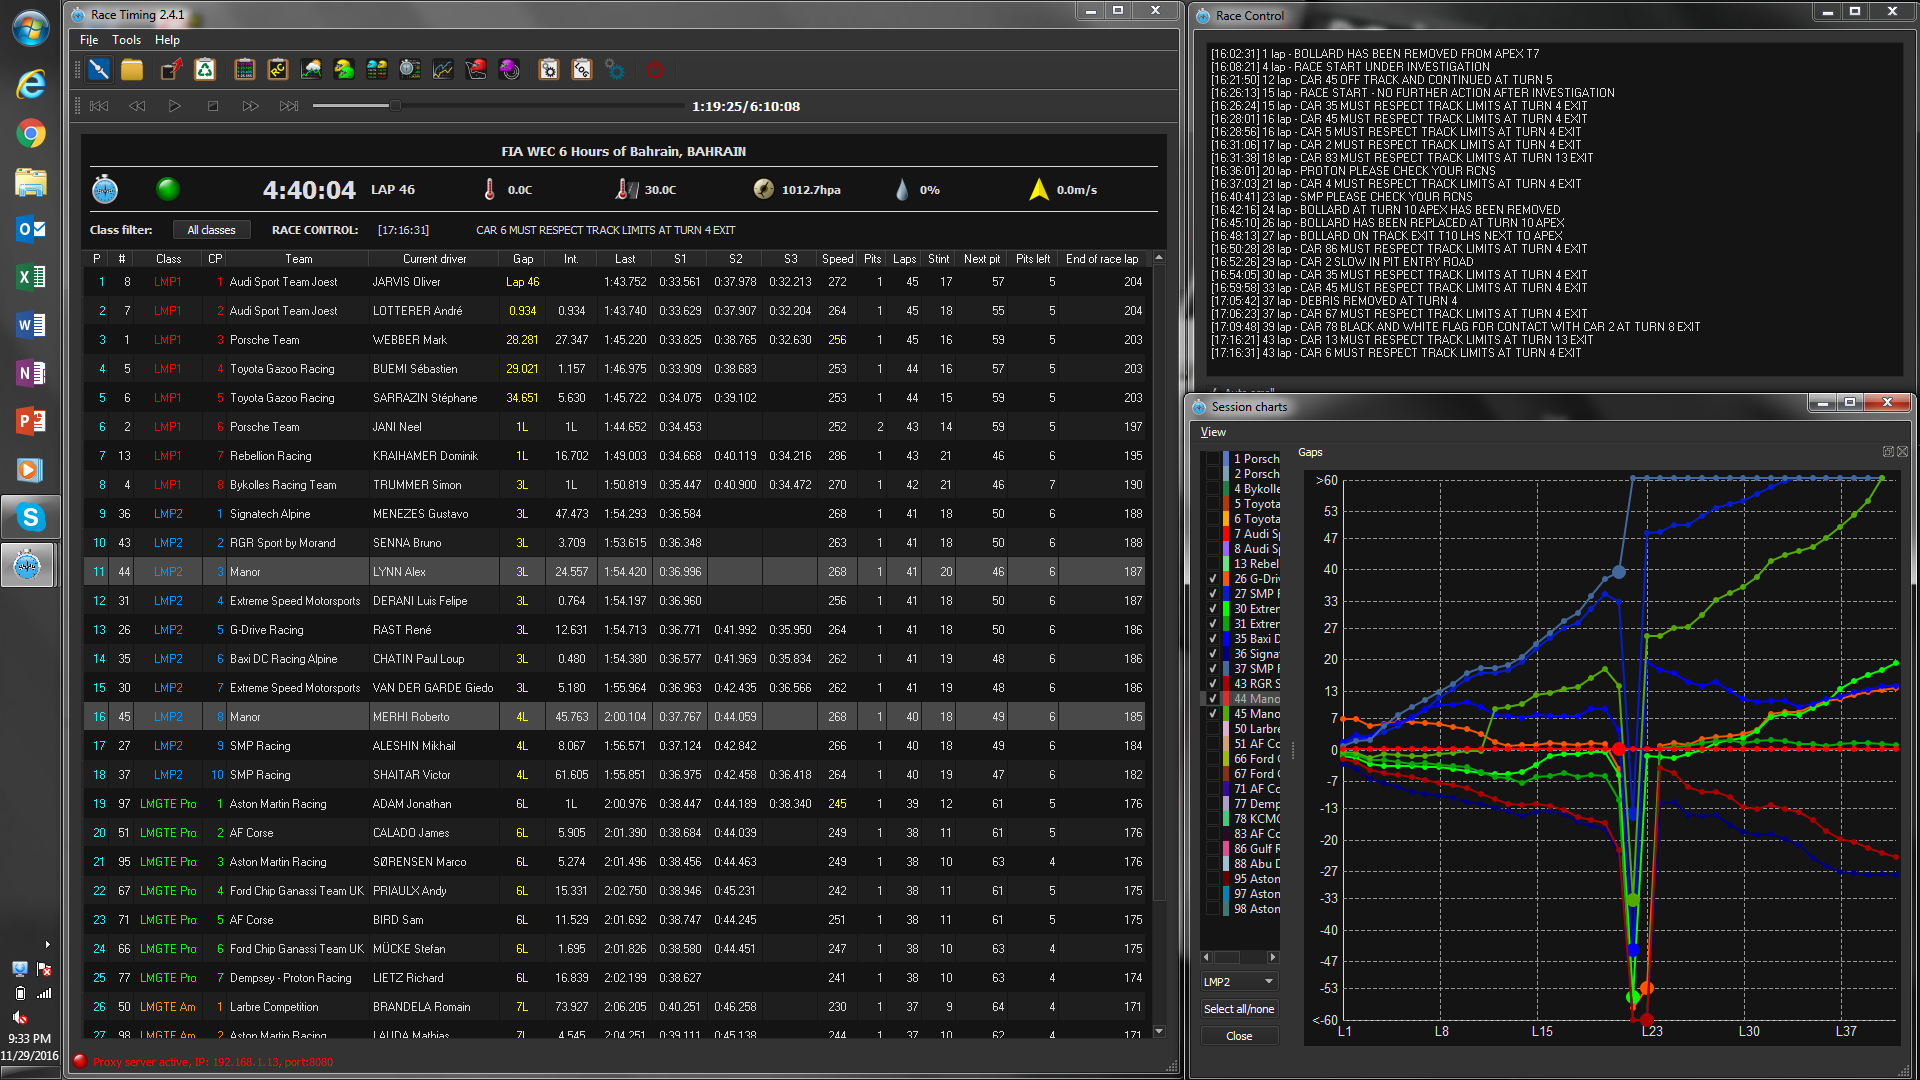Click the Gaps chart float icon

[1888, 452]
